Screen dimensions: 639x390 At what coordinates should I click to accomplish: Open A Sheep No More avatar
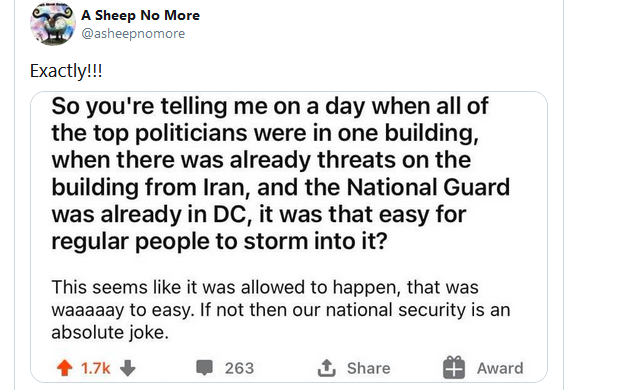point(53,24)
